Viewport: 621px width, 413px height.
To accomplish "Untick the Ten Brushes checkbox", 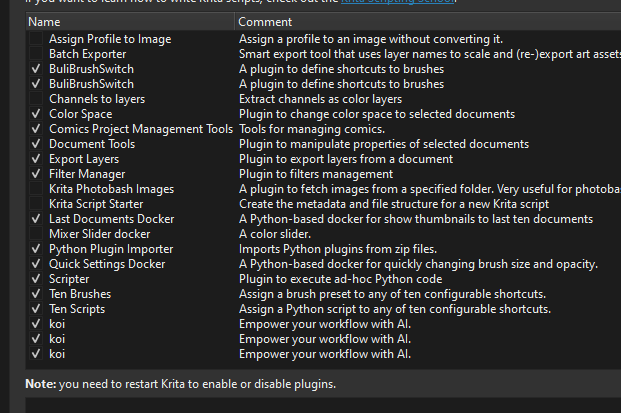I will click(36, 294).
